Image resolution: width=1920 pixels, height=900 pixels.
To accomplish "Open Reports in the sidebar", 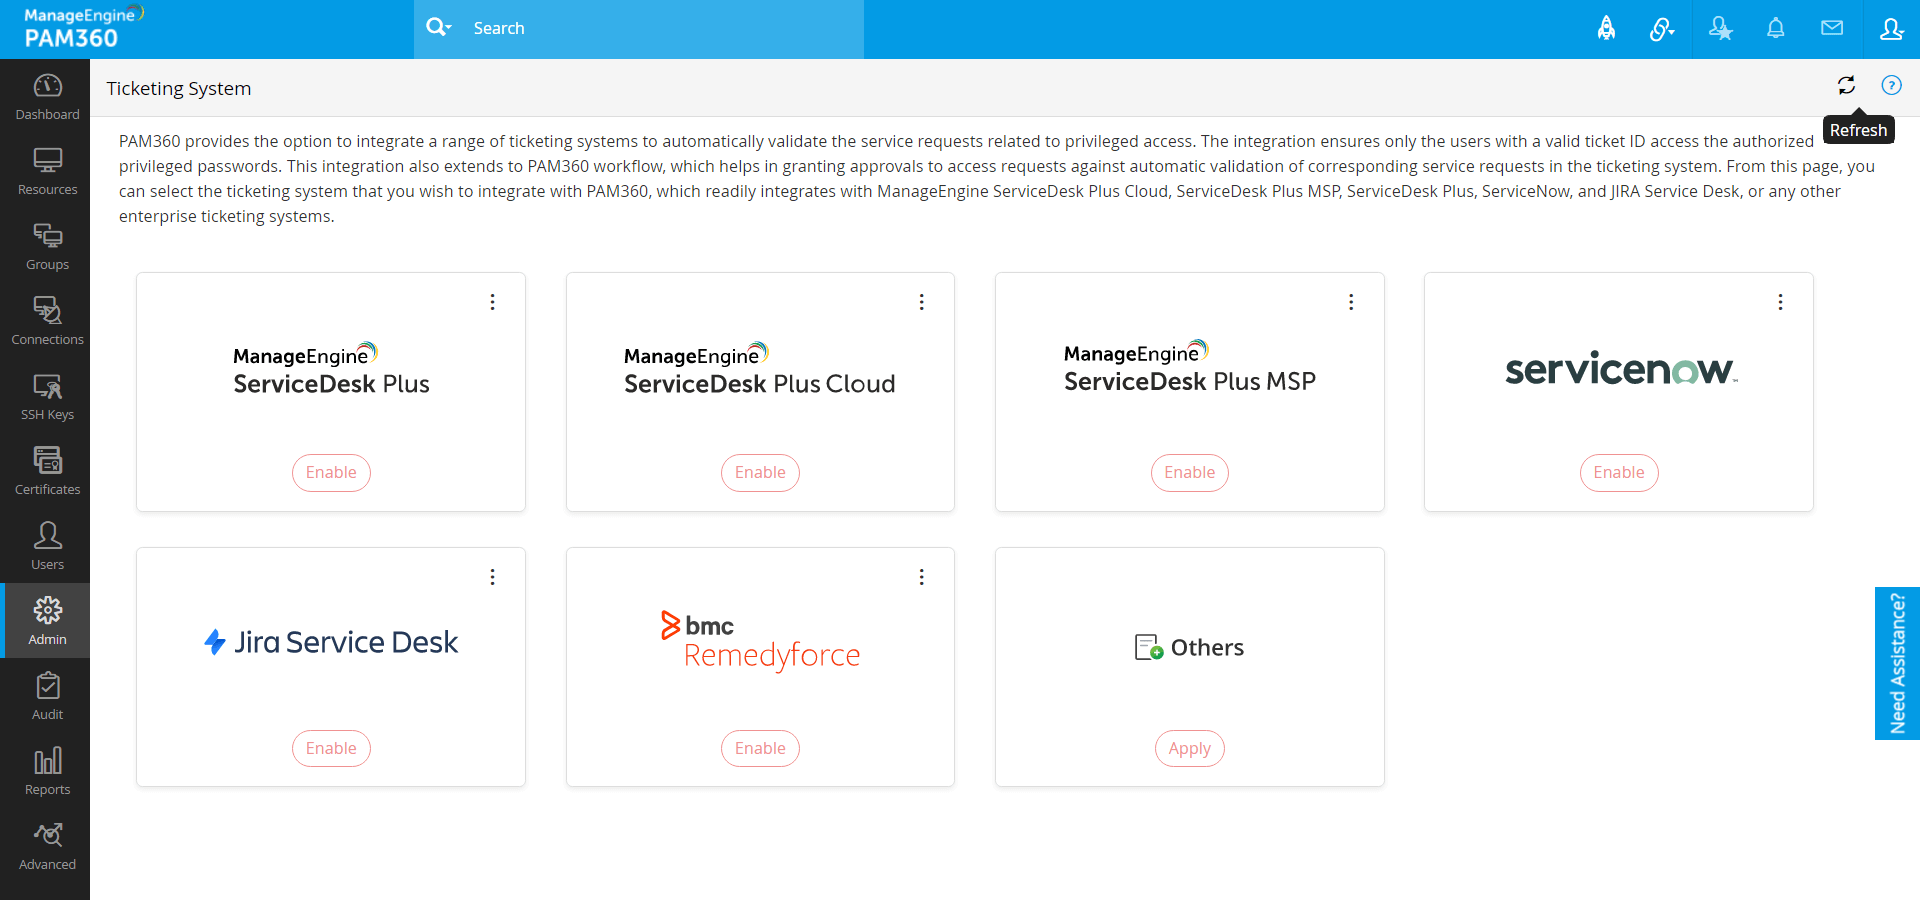I will click(x=47, y=772).
